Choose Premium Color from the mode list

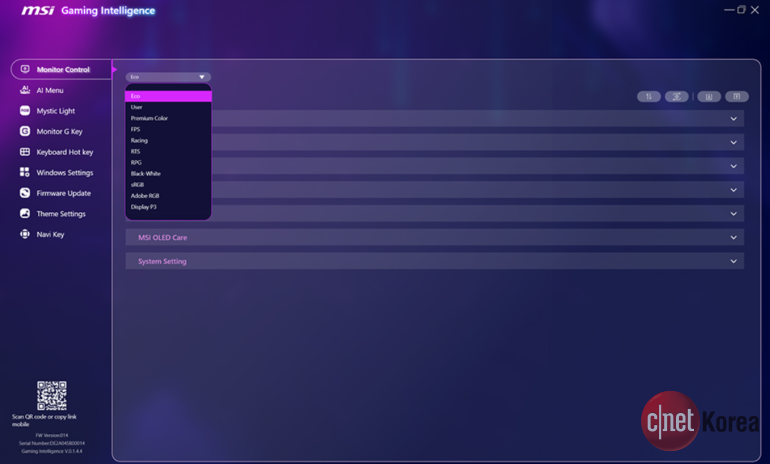(x=149, y=118)
